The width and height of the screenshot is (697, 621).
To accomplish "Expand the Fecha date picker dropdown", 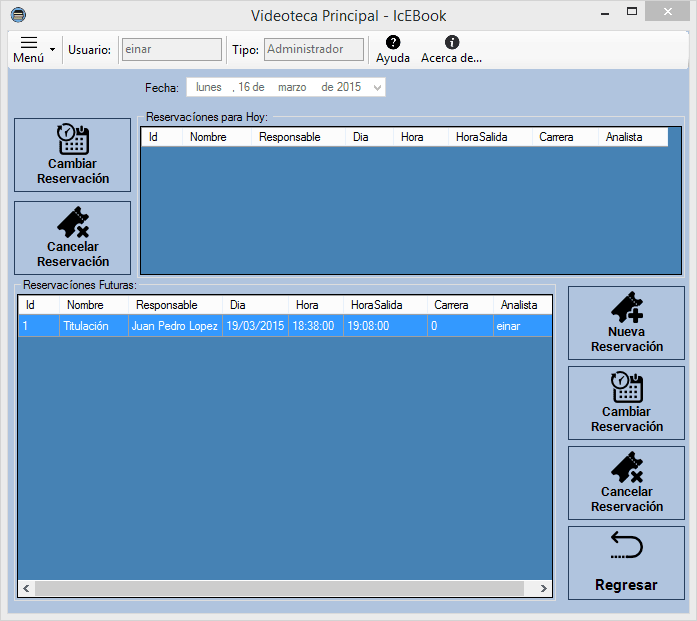I will pos(376,88).
